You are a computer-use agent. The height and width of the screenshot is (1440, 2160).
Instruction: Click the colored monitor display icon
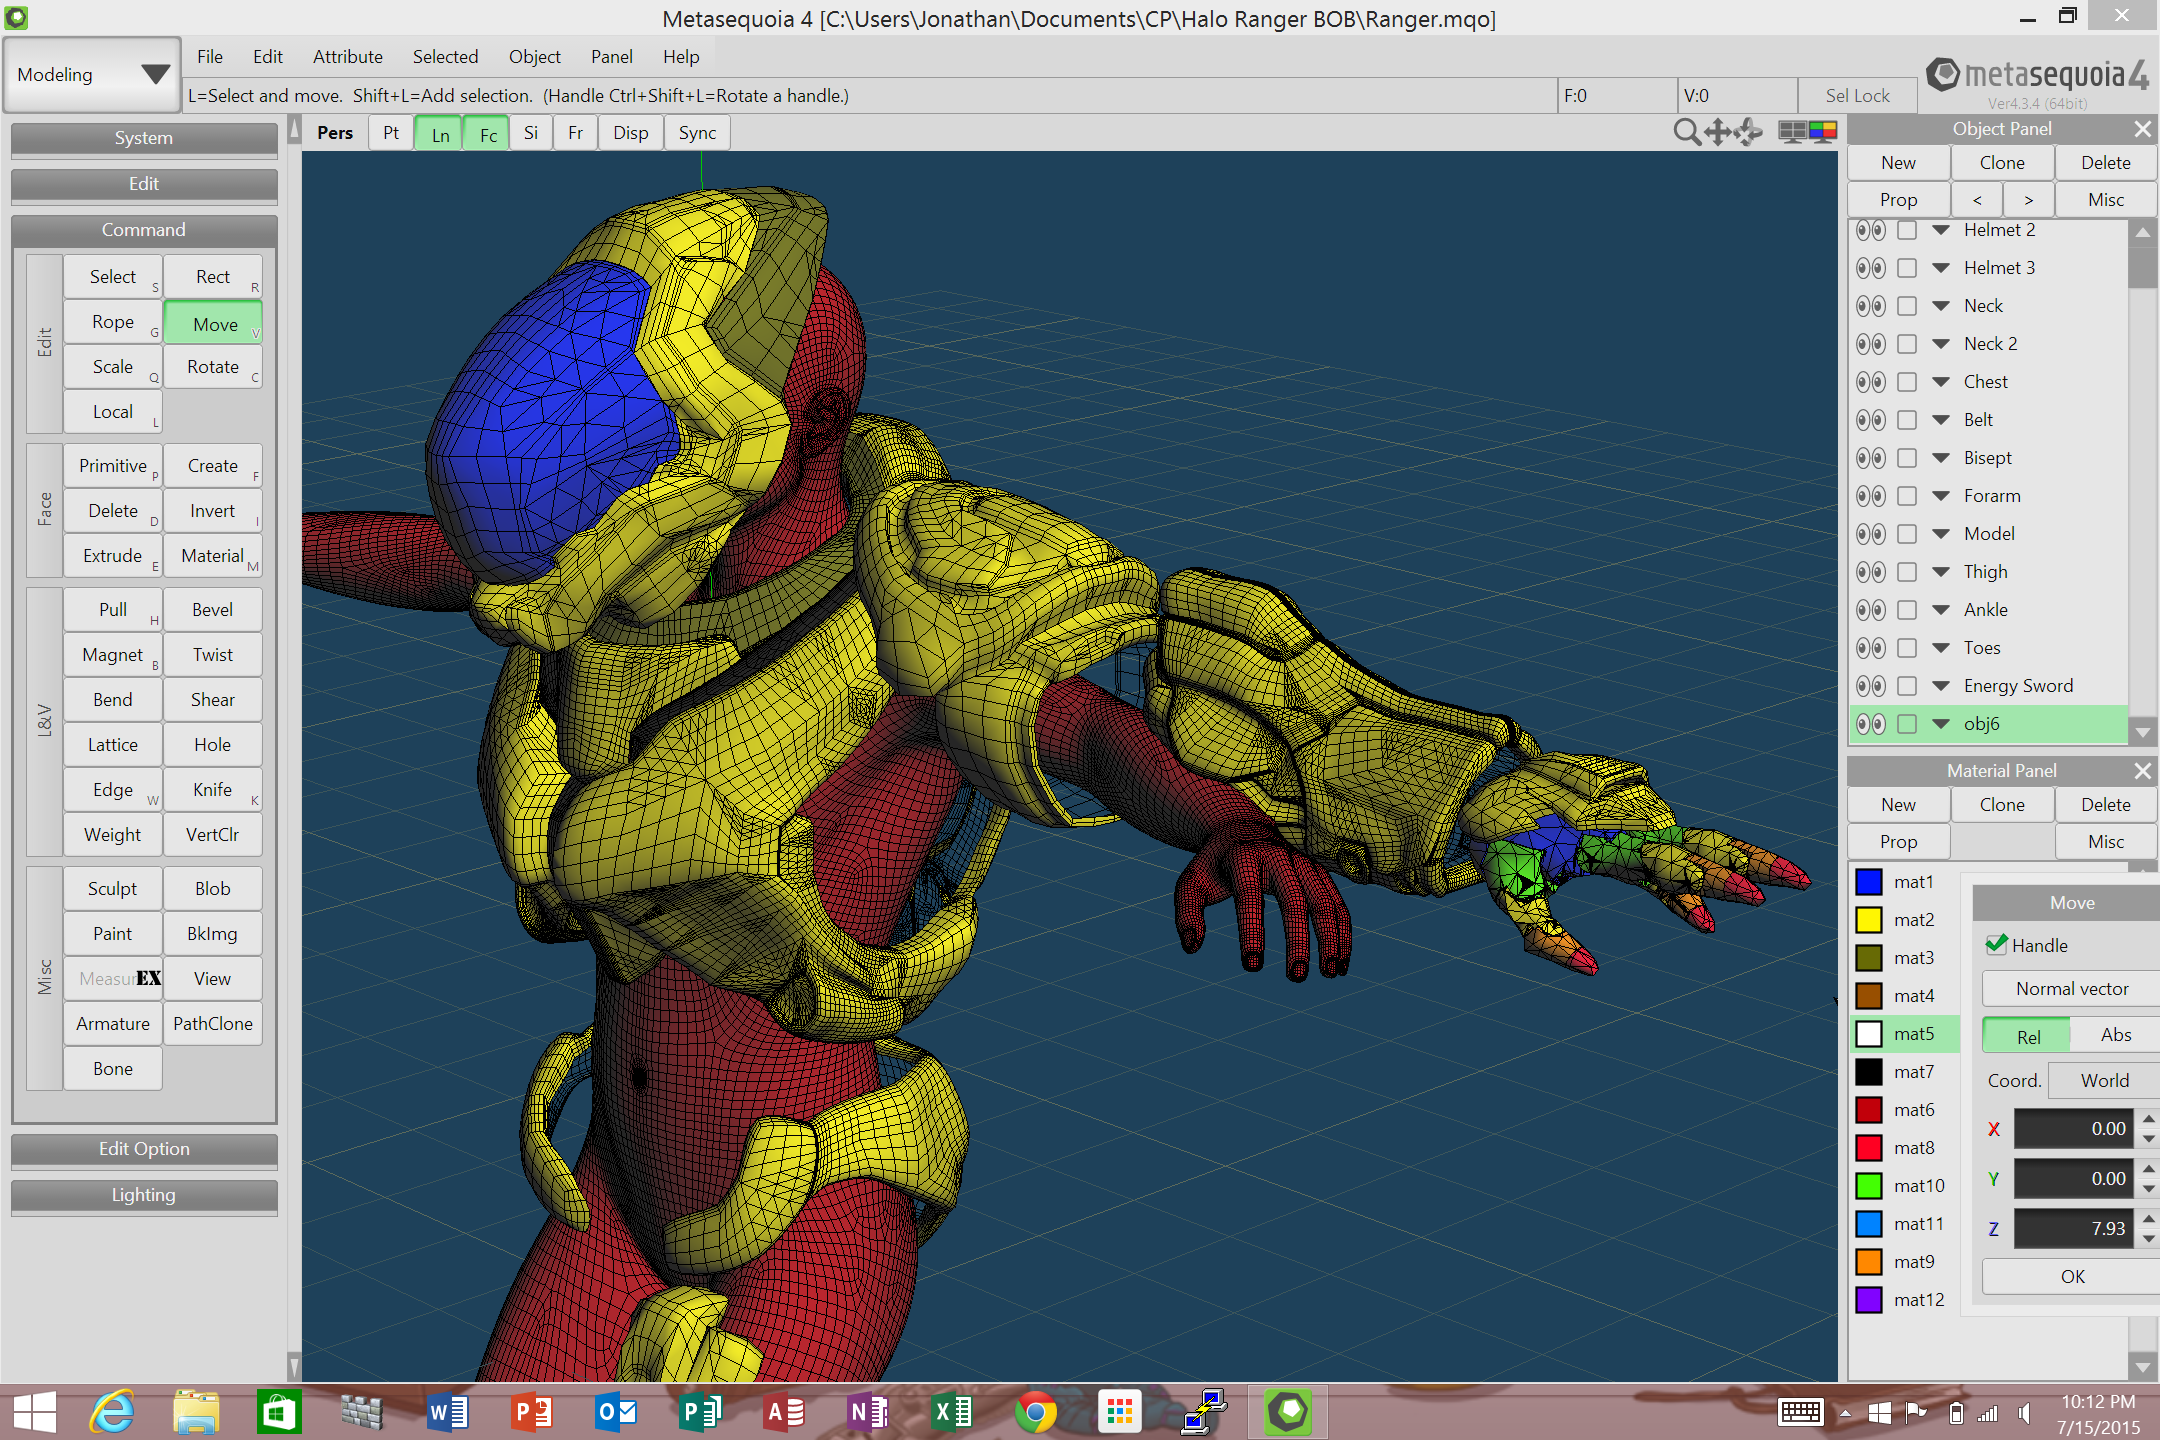(1823, 132)
